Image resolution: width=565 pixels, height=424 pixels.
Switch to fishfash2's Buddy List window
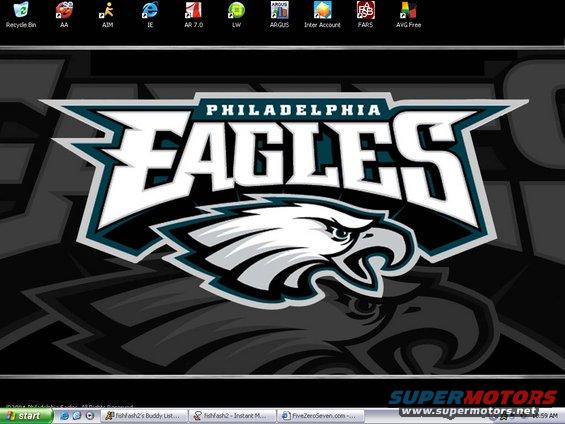pos(144,416)
